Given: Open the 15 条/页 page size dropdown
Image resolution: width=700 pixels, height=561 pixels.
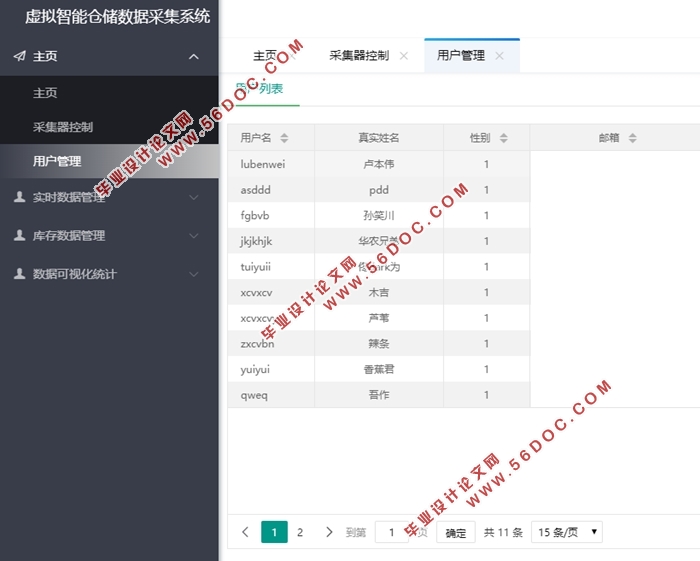Looking at the screenshot, I should (x=566, y=532).
